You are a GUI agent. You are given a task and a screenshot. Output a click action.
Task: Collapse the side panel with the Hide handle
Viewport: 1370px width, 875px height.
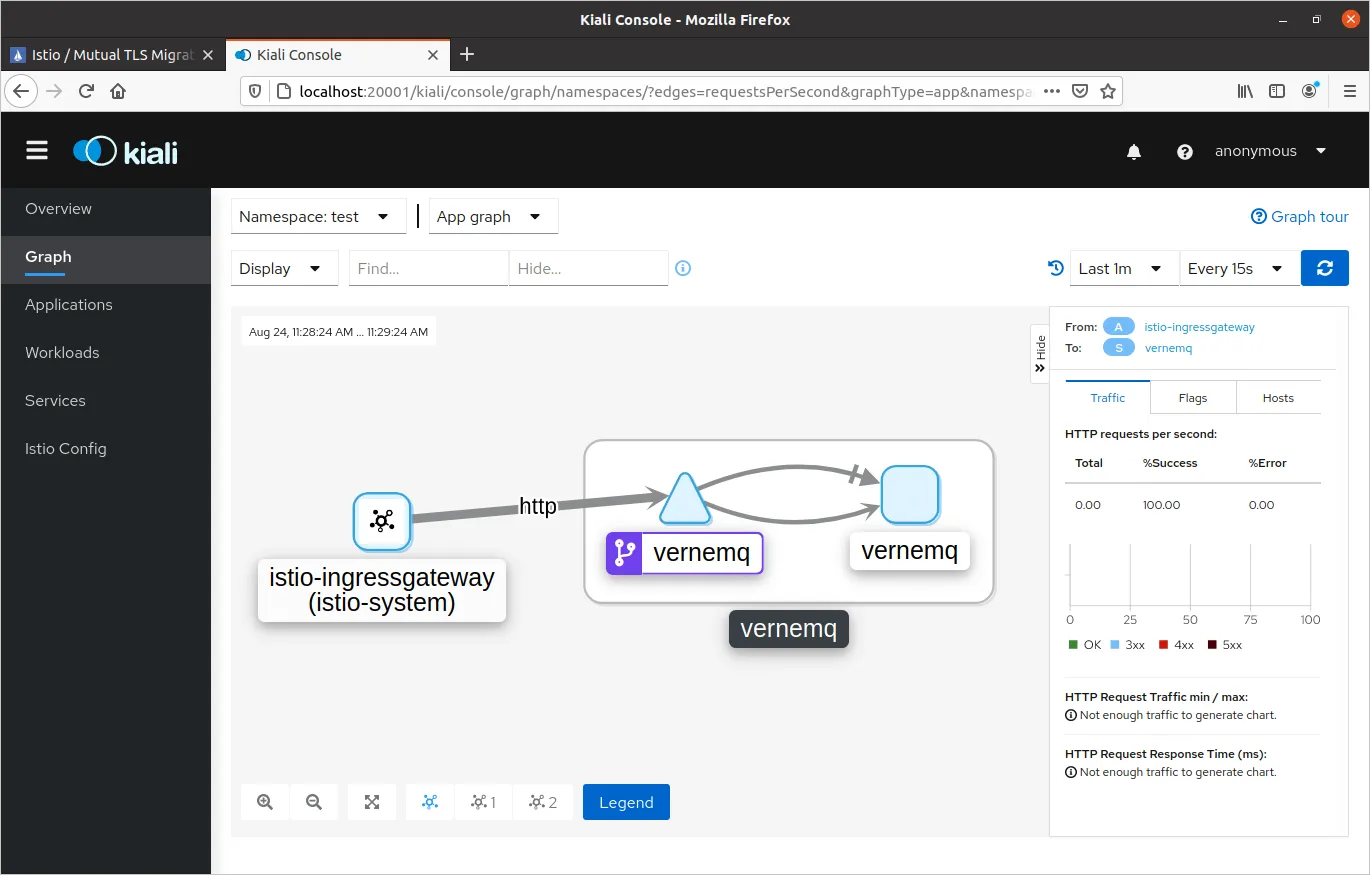pyautogui.click(x=1040, y=354)
